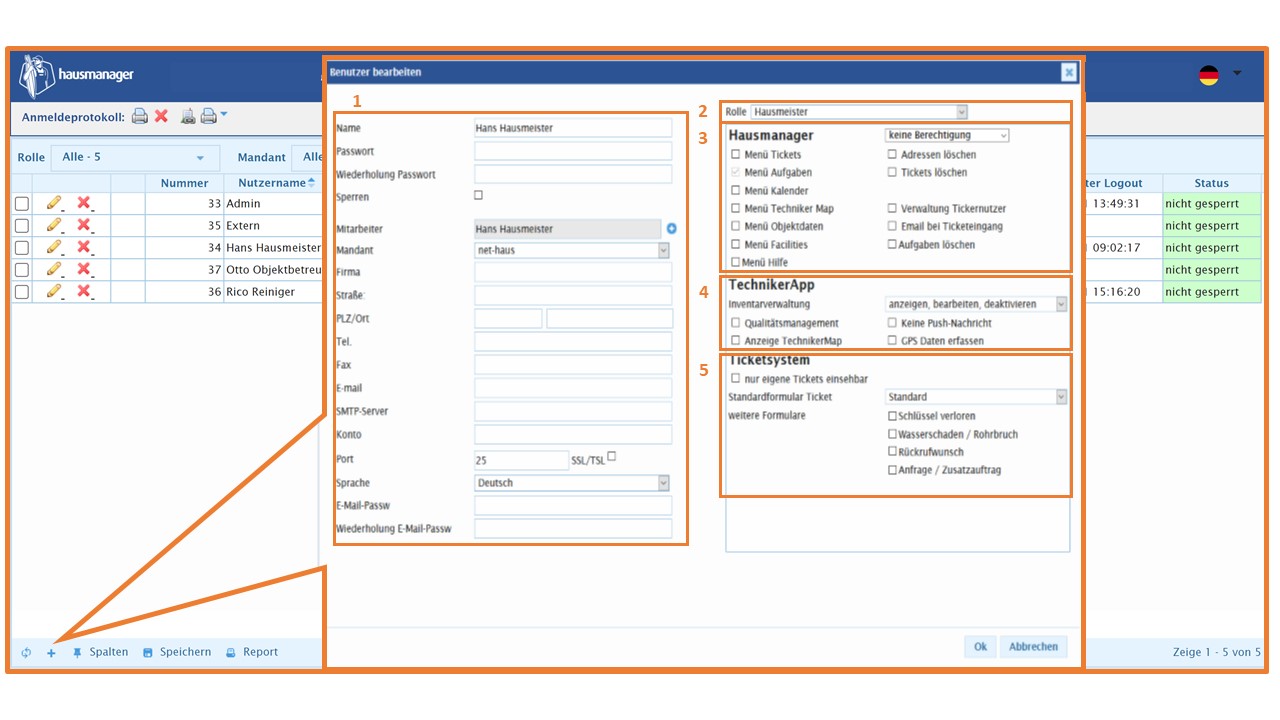Toggle Menü Objektdaten checkbox
Screen dimensions: 1280x720
[736, 227]
